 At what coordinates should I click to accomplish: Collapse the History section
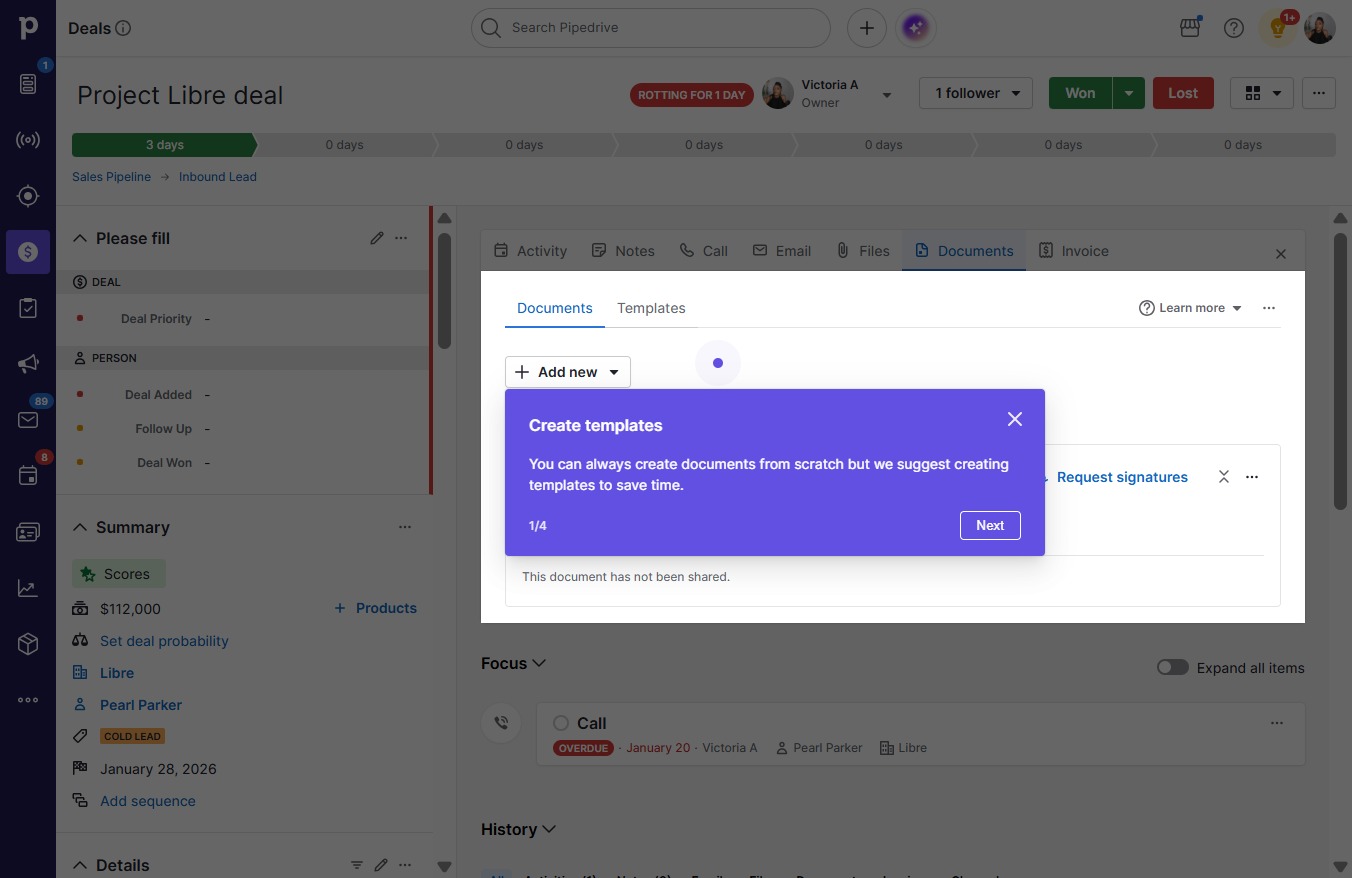pyautogui.click(x=549, y=829)
